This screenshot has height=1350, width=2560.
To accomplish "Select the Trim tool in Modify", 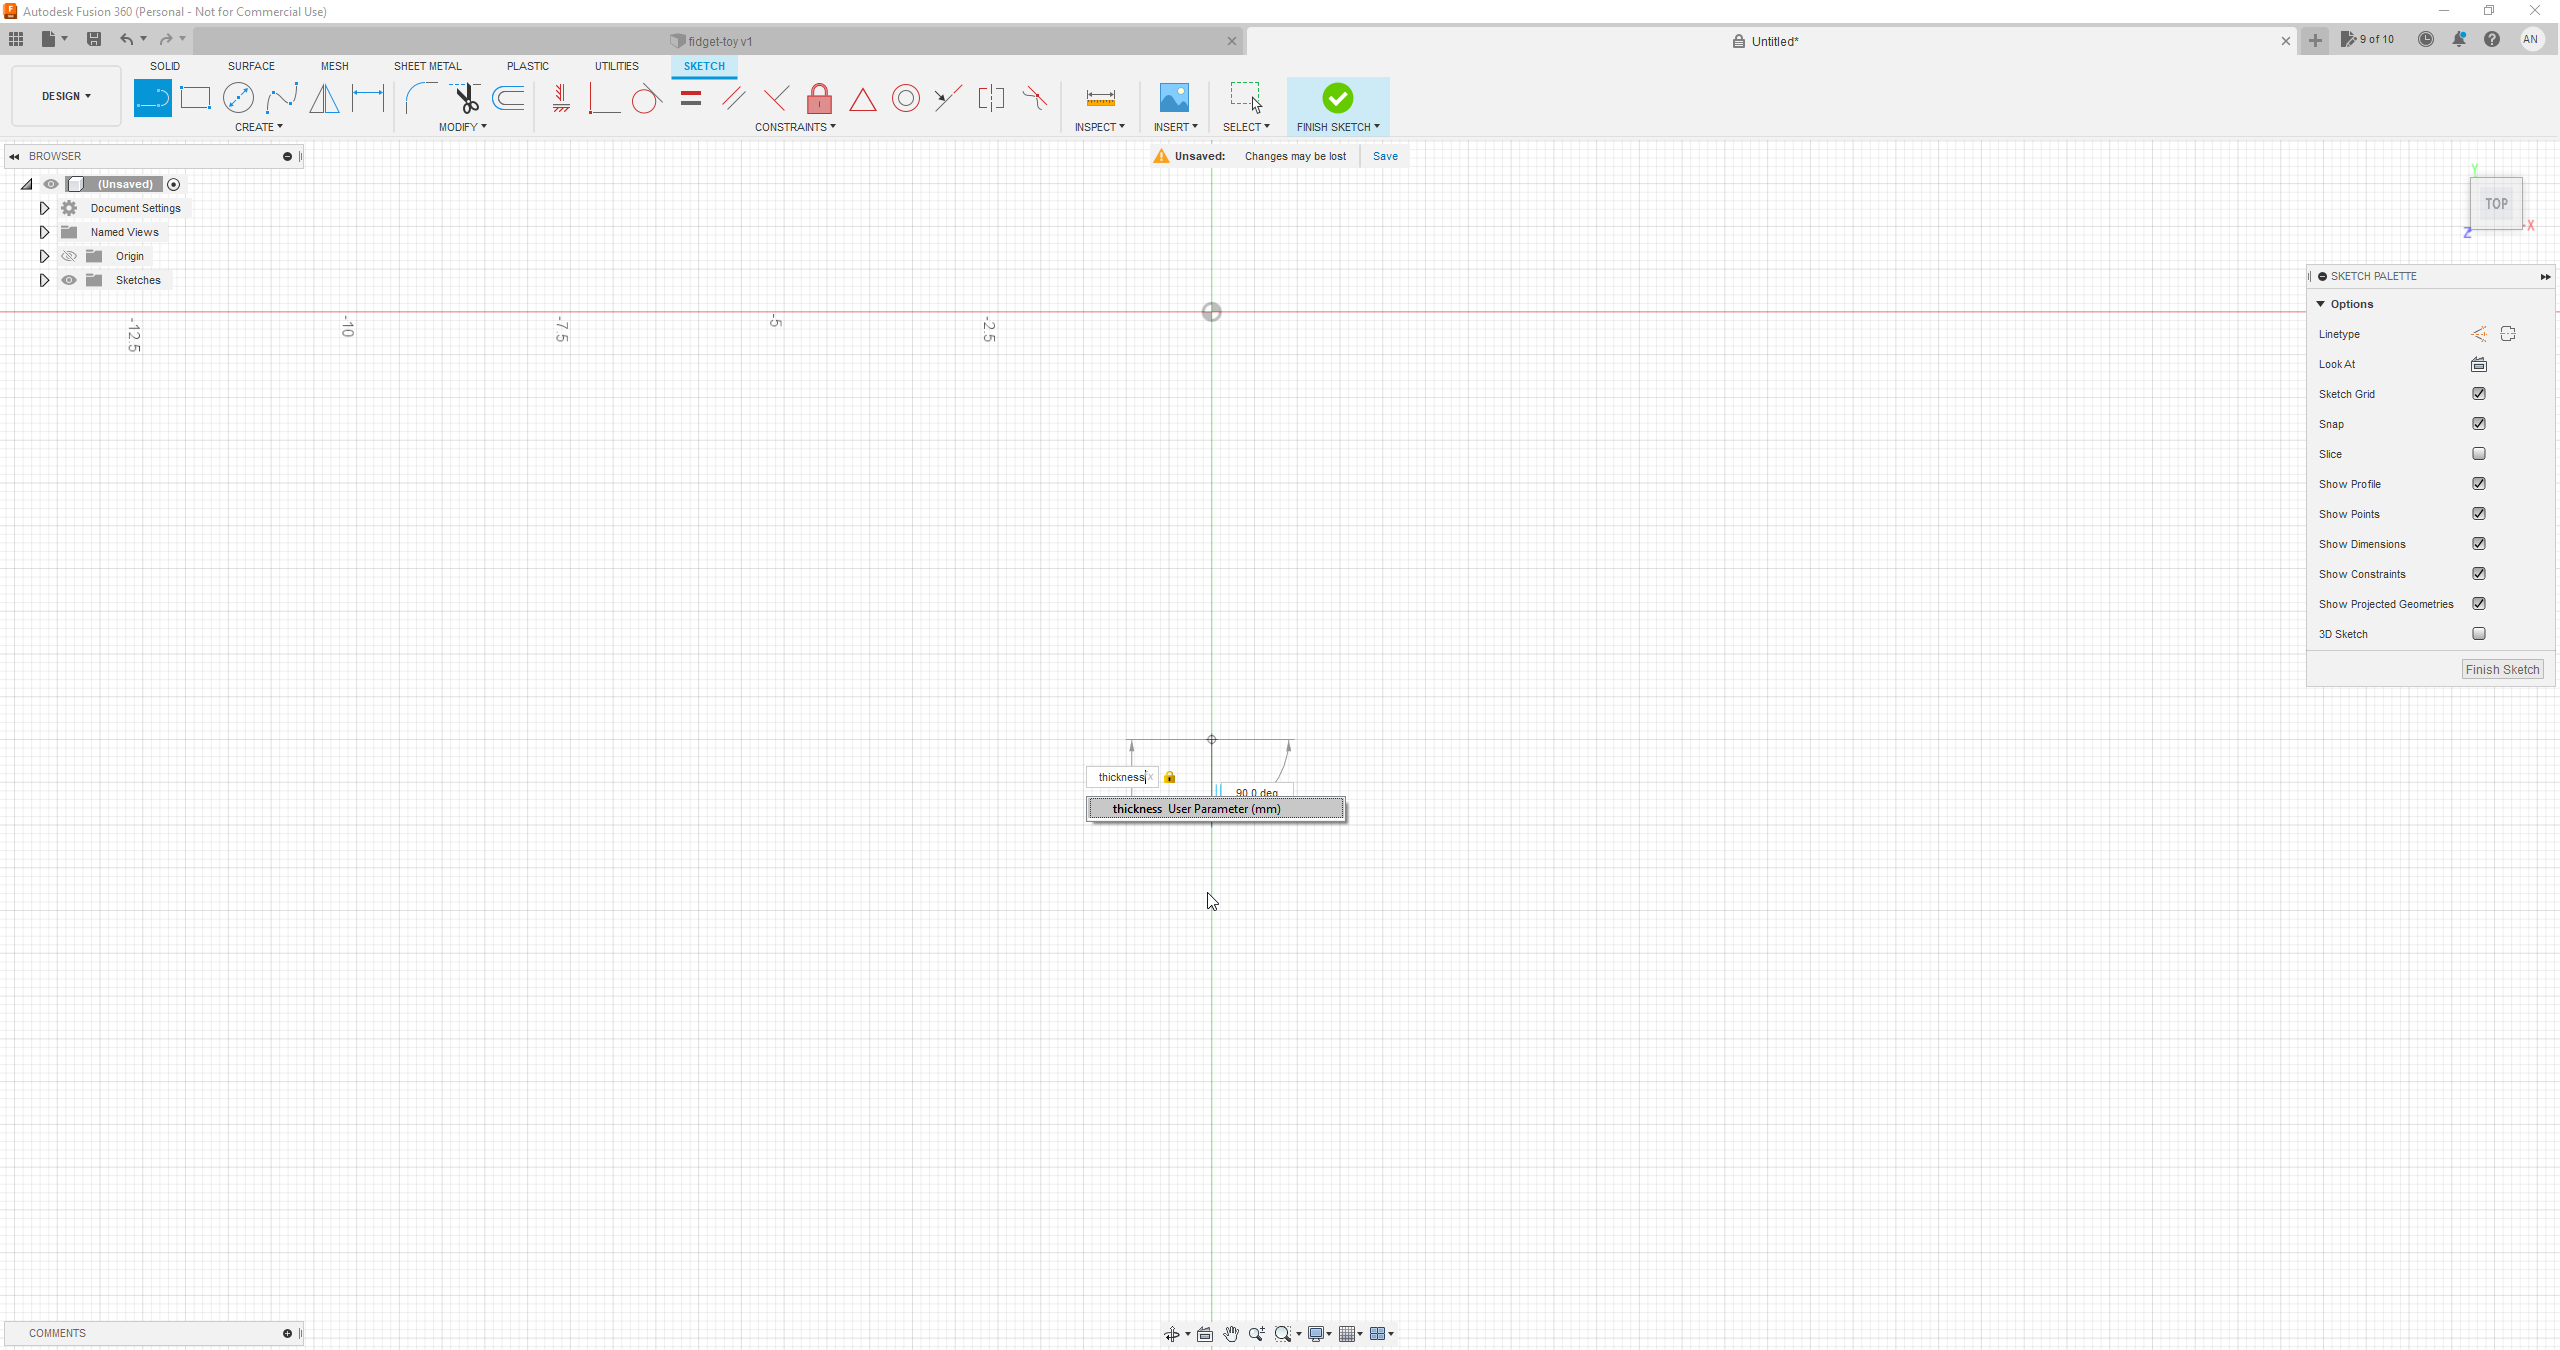I will pyautogui.click(x=466, y=98).
